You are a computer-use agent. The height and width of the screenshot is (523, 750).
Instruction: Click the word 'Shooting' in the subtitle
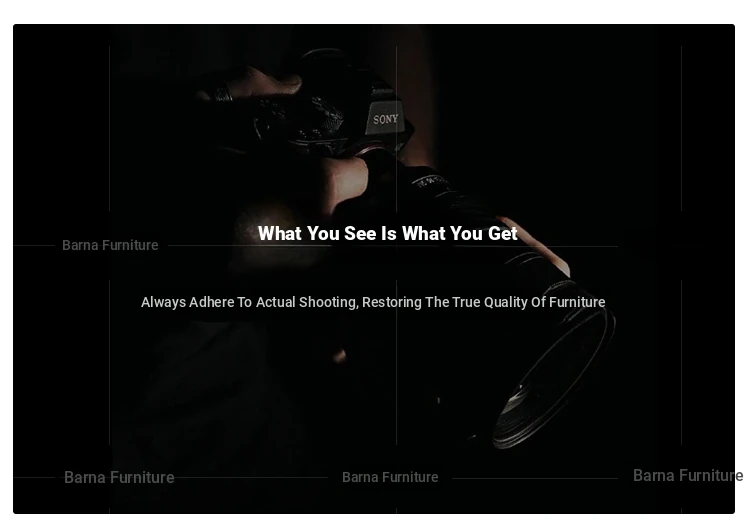click(x=328, y=302)
